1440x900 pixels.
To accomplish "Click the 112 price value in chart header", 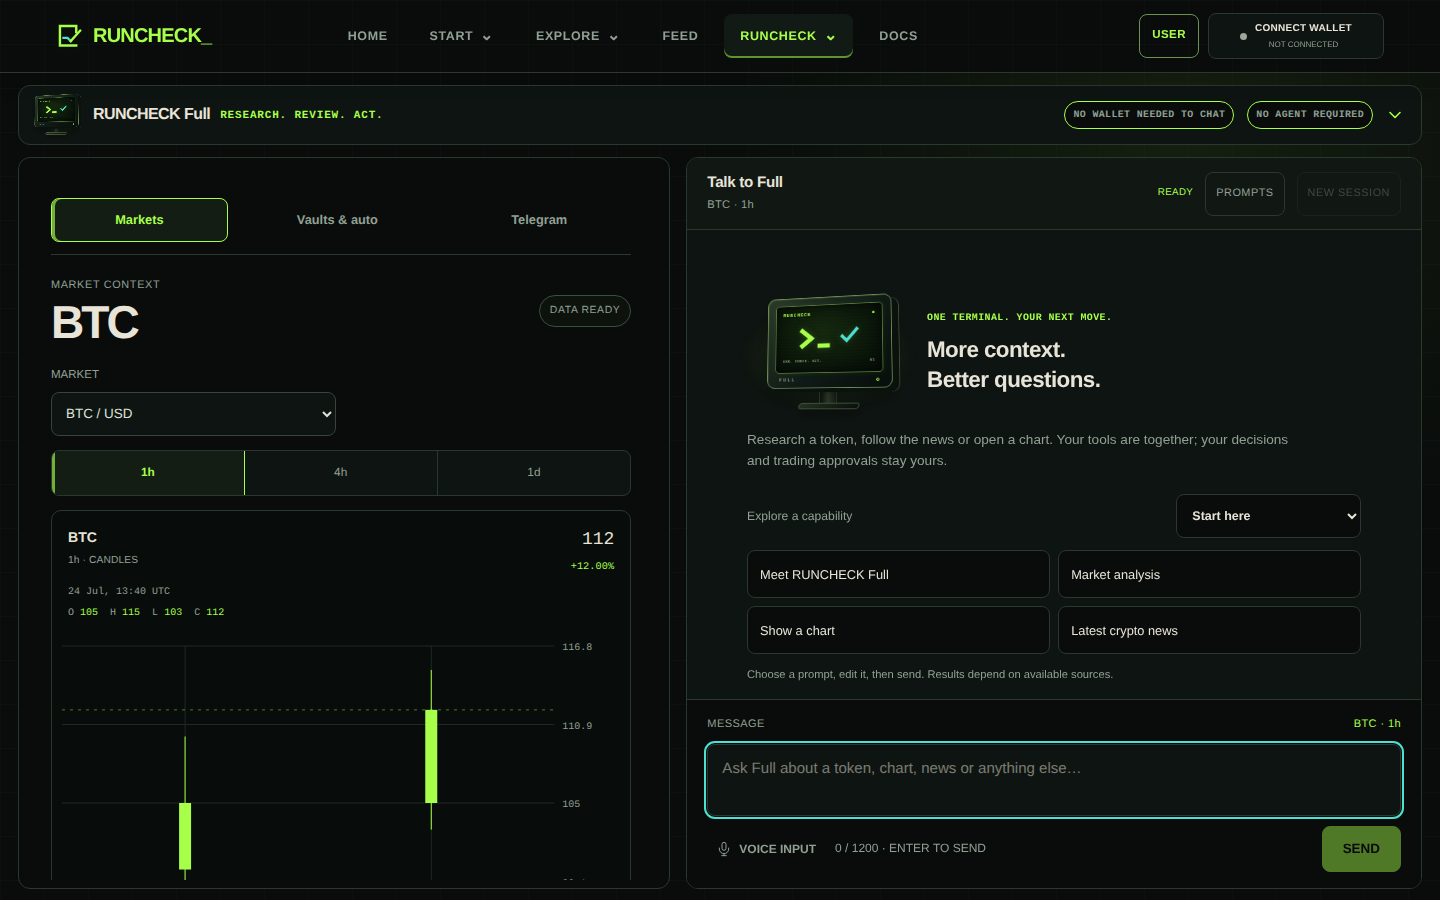I will coord(598,539).
